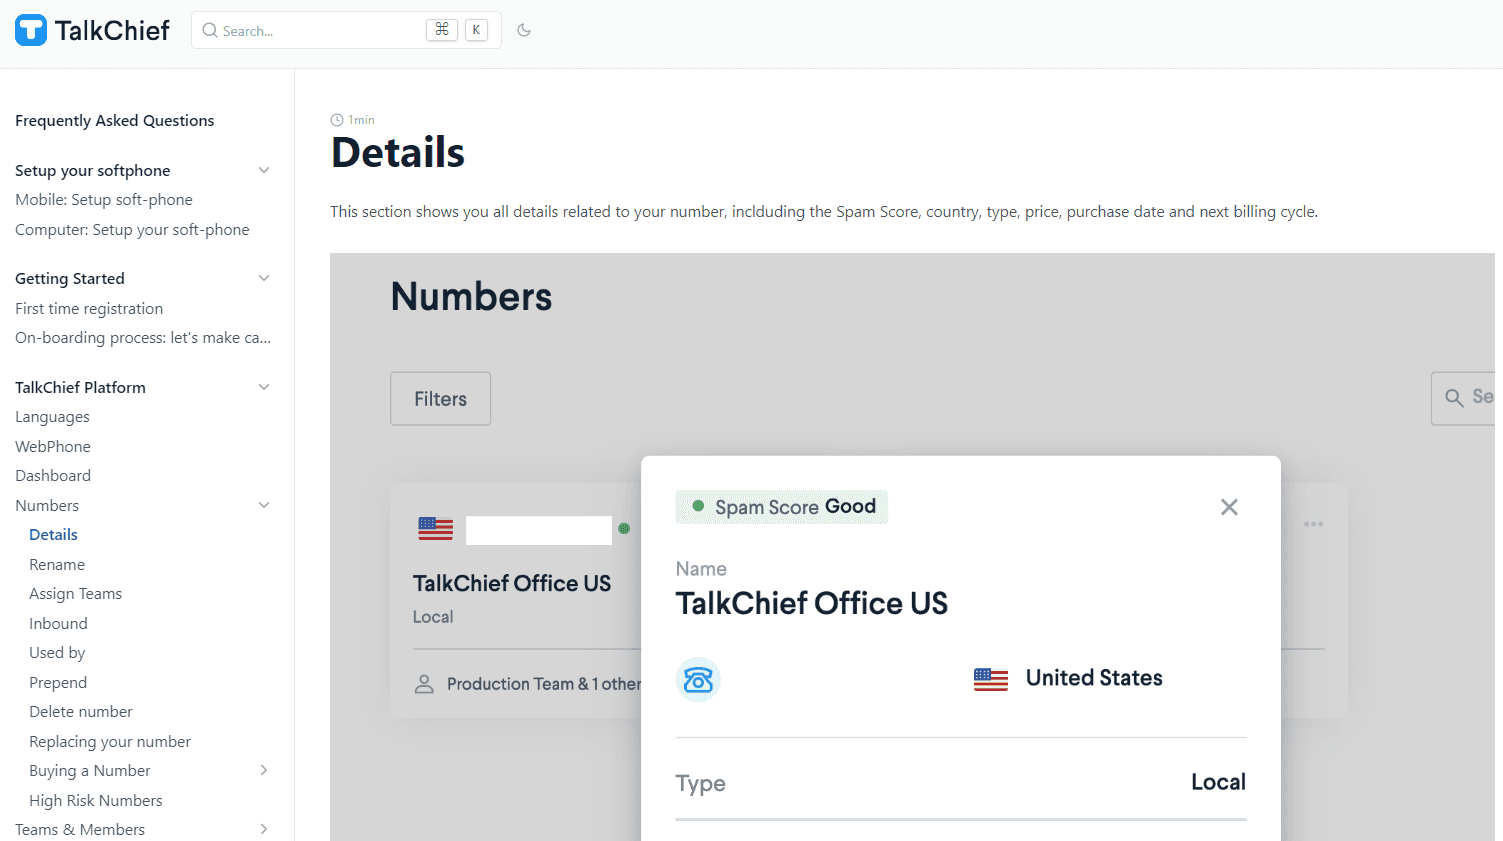This screenshot has width=1503, height=841.
Task: Click the Spam Score Good badge
Action: (x=782, y=507)
